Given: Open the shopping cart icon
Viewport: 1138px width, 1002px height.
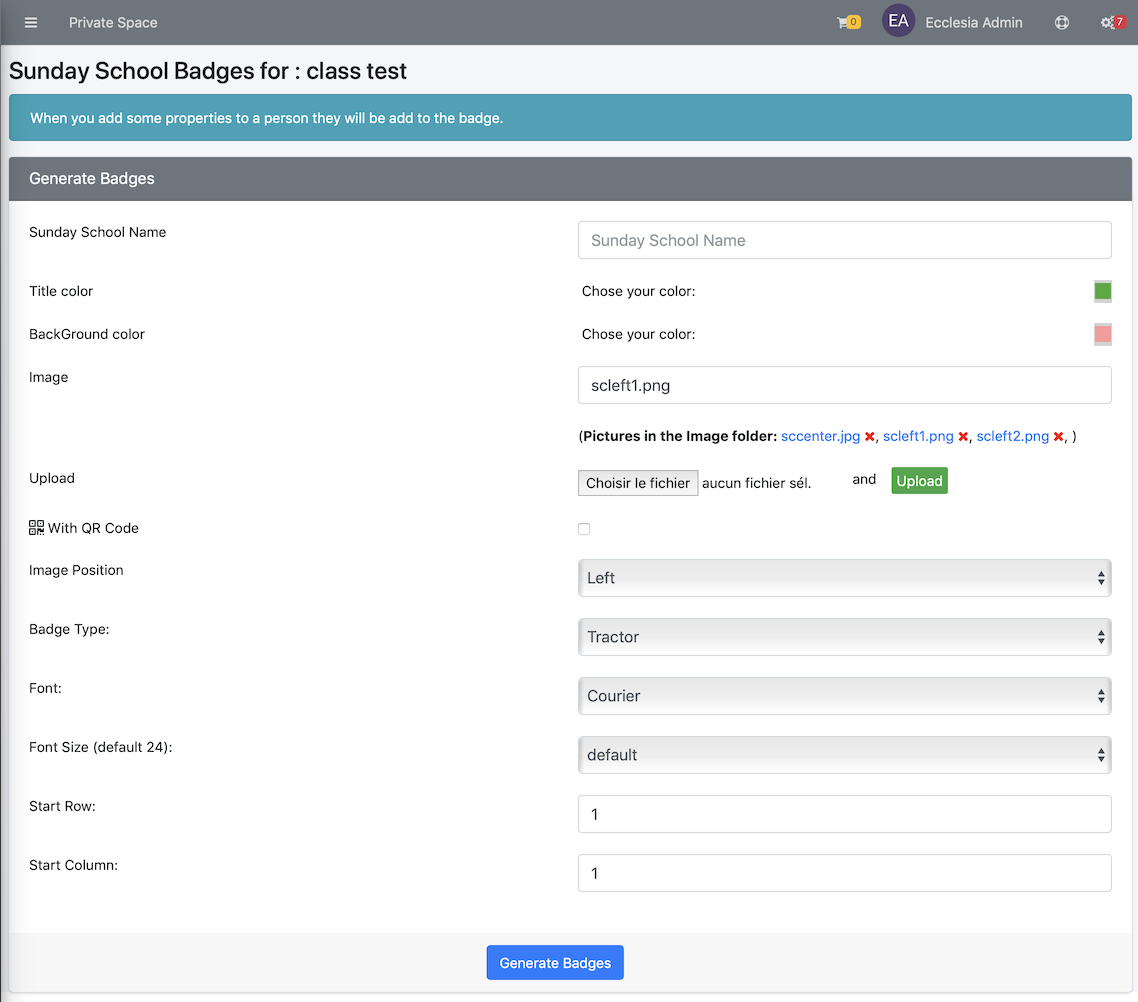Looking at the screenshot, I should pos(847,22).
